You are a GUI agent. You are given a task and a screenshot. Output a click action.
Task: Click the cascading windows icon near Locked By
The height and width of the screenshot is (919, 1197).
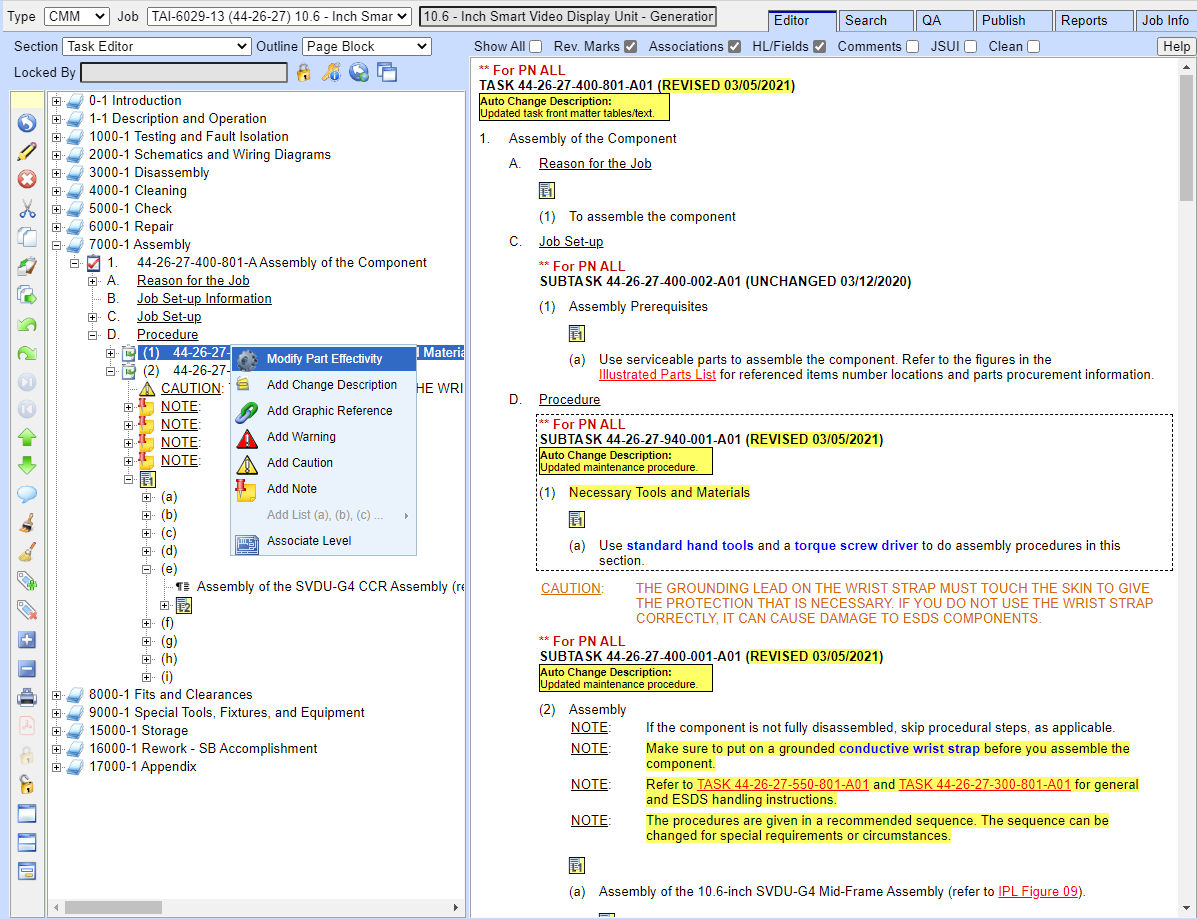point(387,73)
